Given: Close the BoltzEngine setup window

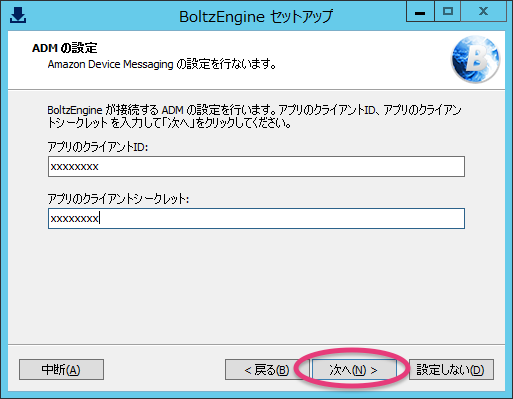Looking at the screenshot, I should (x=483, y=12).
